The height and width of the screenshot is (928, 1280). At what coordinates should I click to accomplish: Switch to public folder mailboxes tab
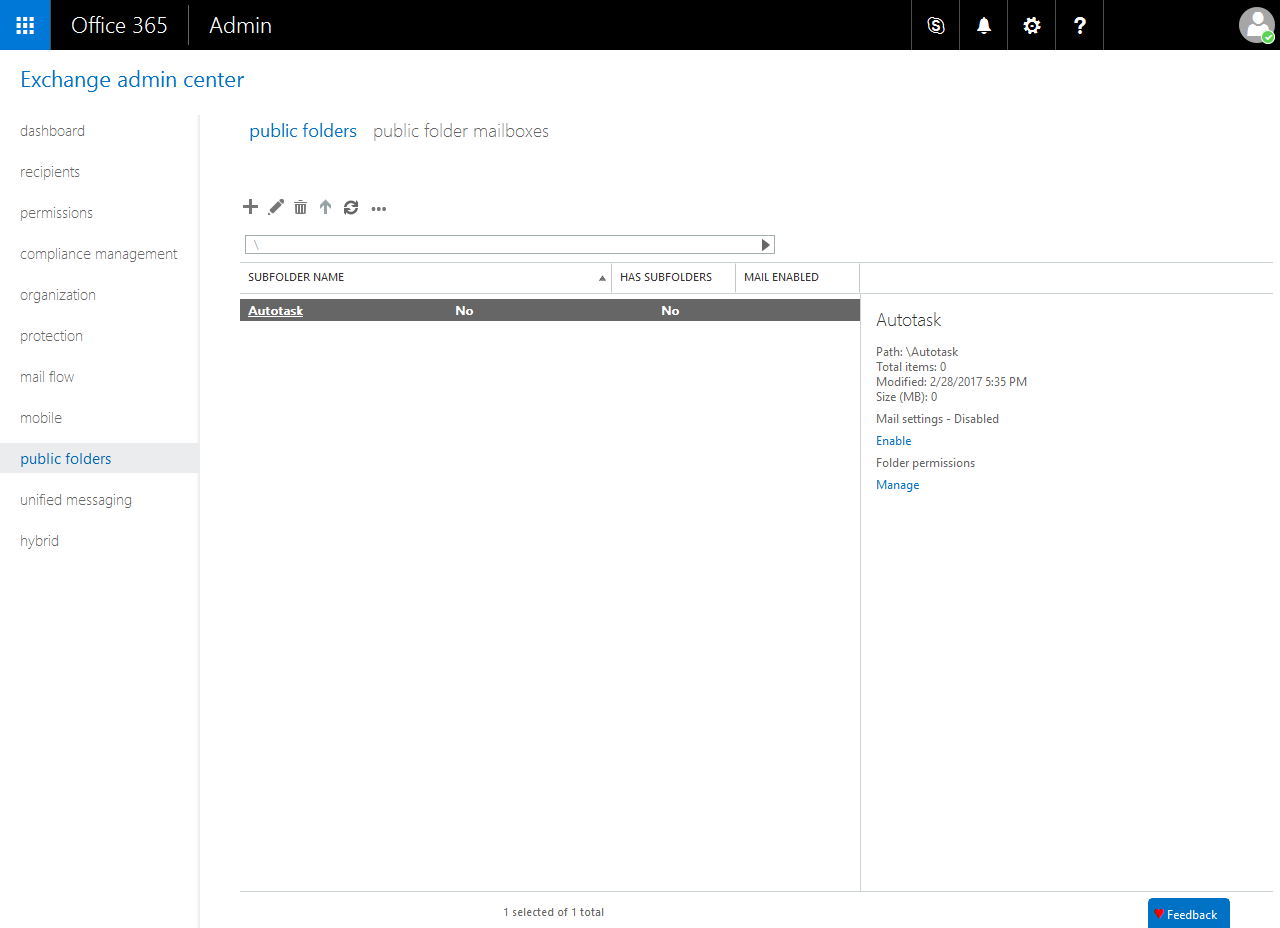[461, 131]
